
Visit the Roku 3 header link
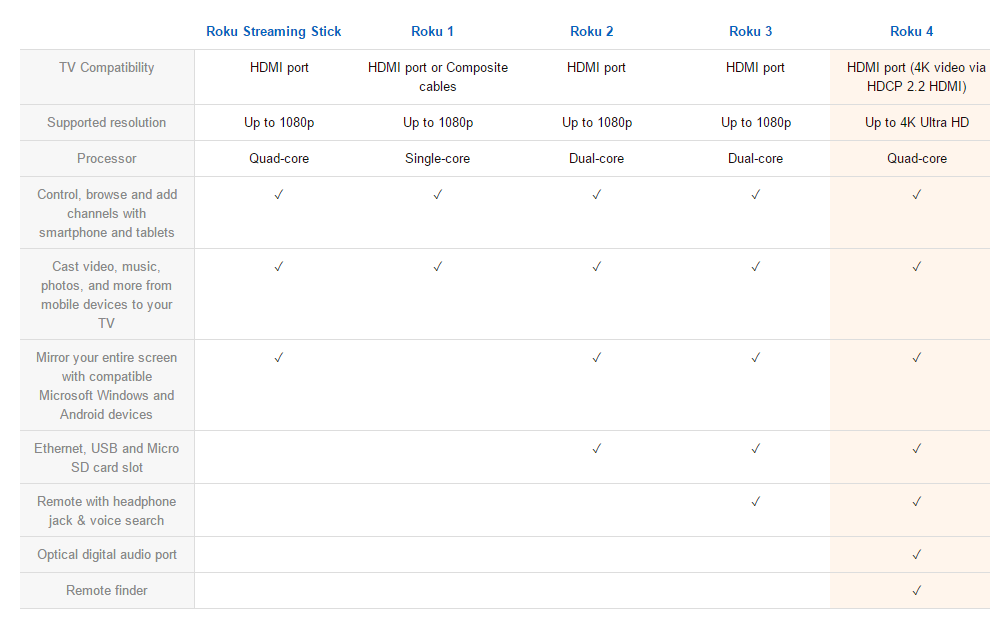[x=750, y=31]
